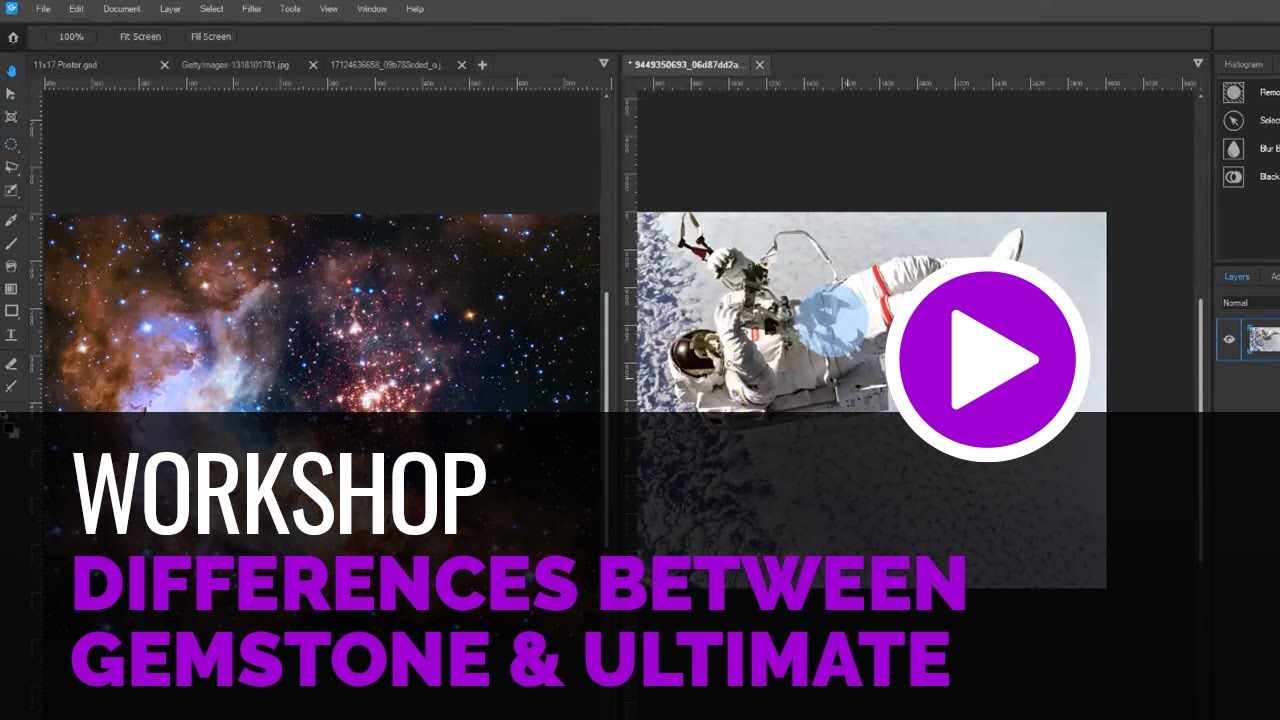Select the astronaut layer thumbnail
The width and height of the screenshot is (1280, 720).
pos(1262,338)
